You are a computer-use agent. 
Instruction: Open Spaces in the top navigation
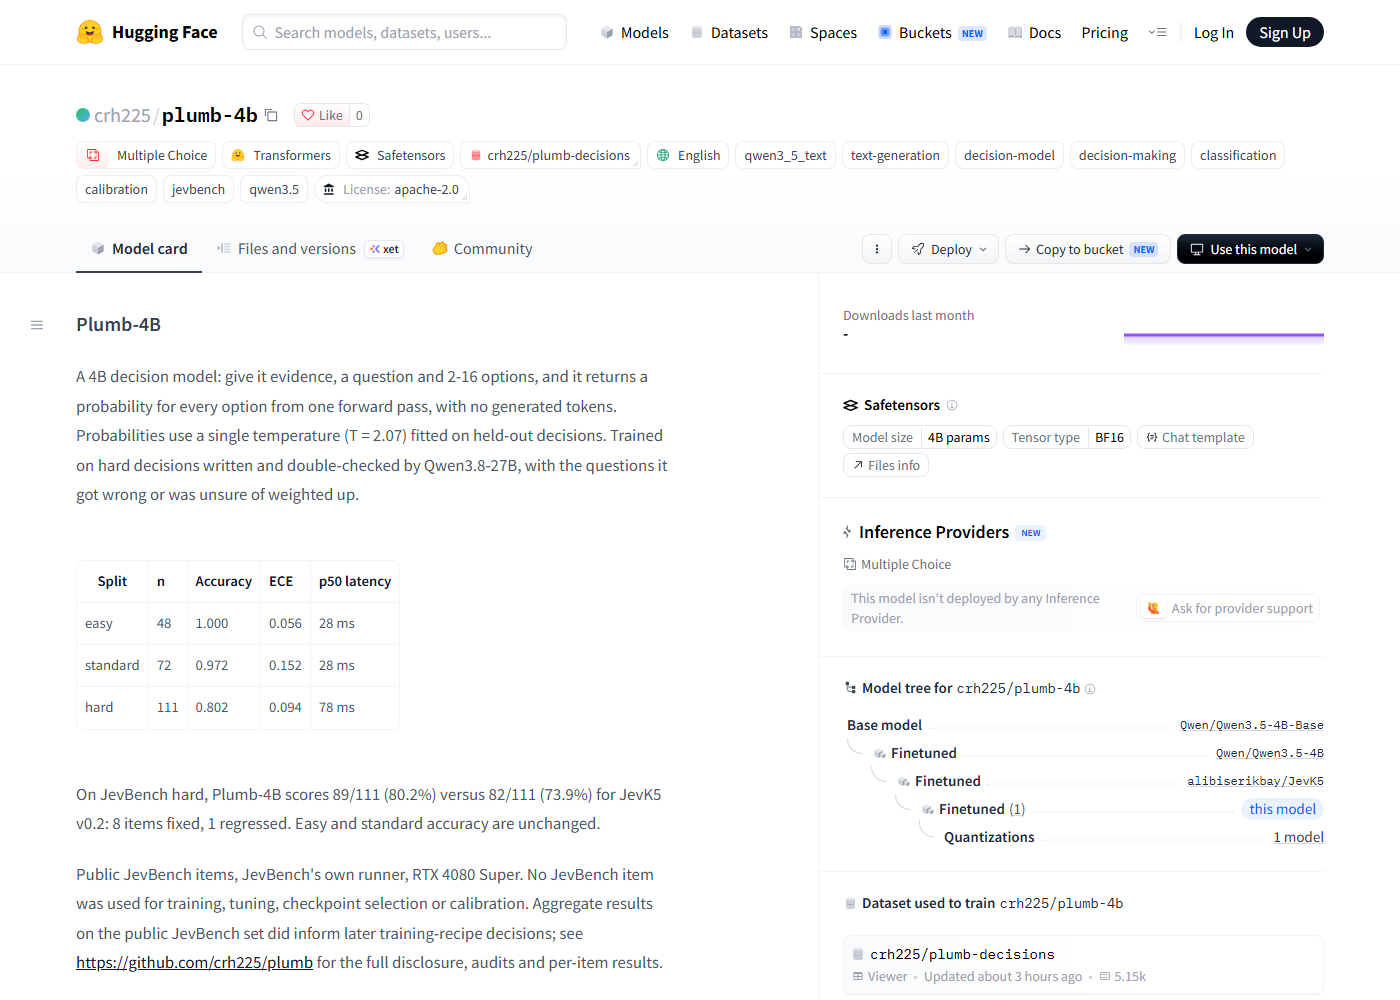tap(823, 32)
